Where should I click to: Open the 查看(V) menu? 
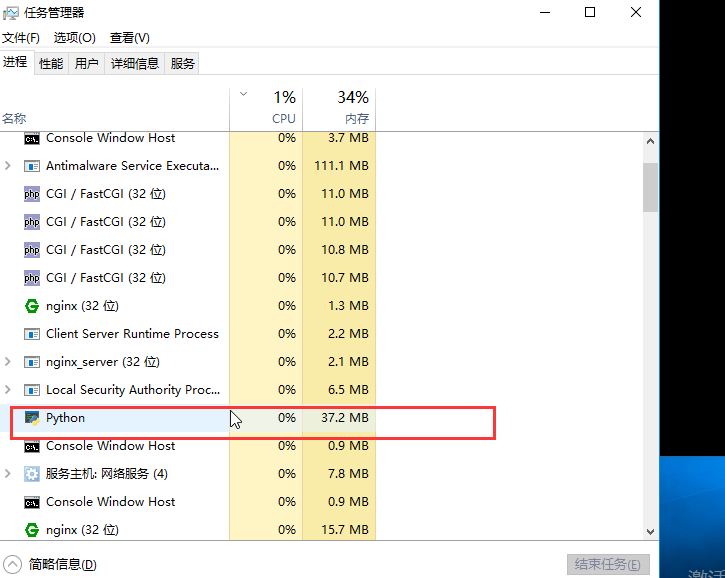[x=129, y=38]
